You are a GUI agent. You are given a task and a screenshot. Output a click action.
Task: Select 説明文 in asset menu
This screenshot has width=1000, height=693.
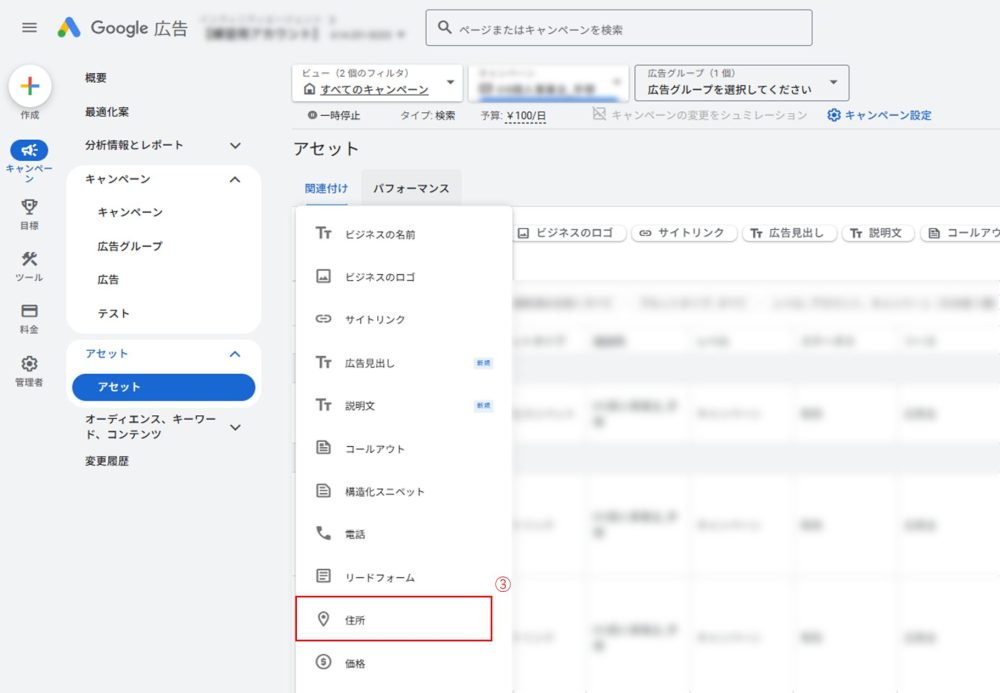coord(404,405)
